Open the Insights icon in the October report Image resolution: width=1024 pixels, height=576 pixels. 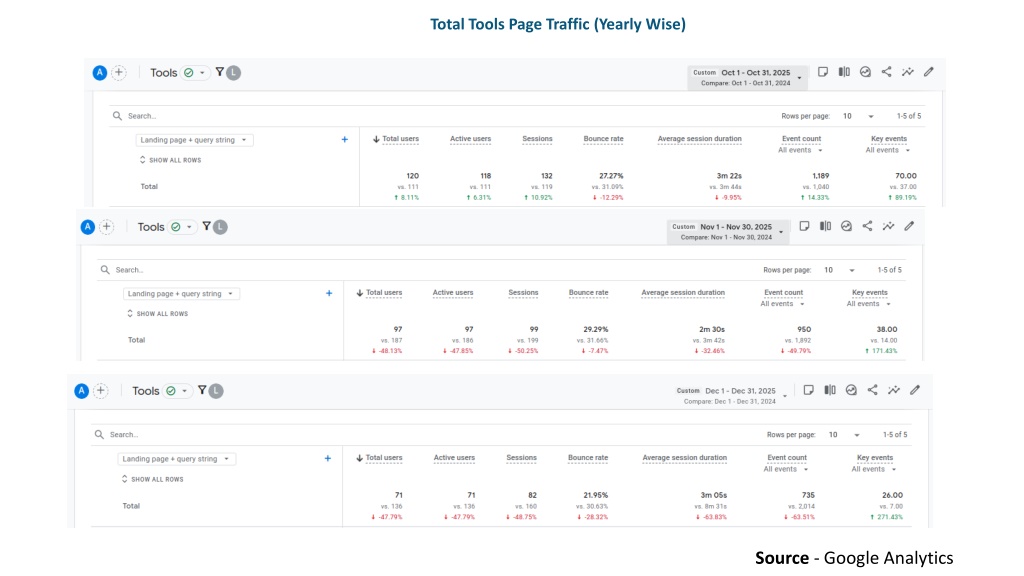865,72
